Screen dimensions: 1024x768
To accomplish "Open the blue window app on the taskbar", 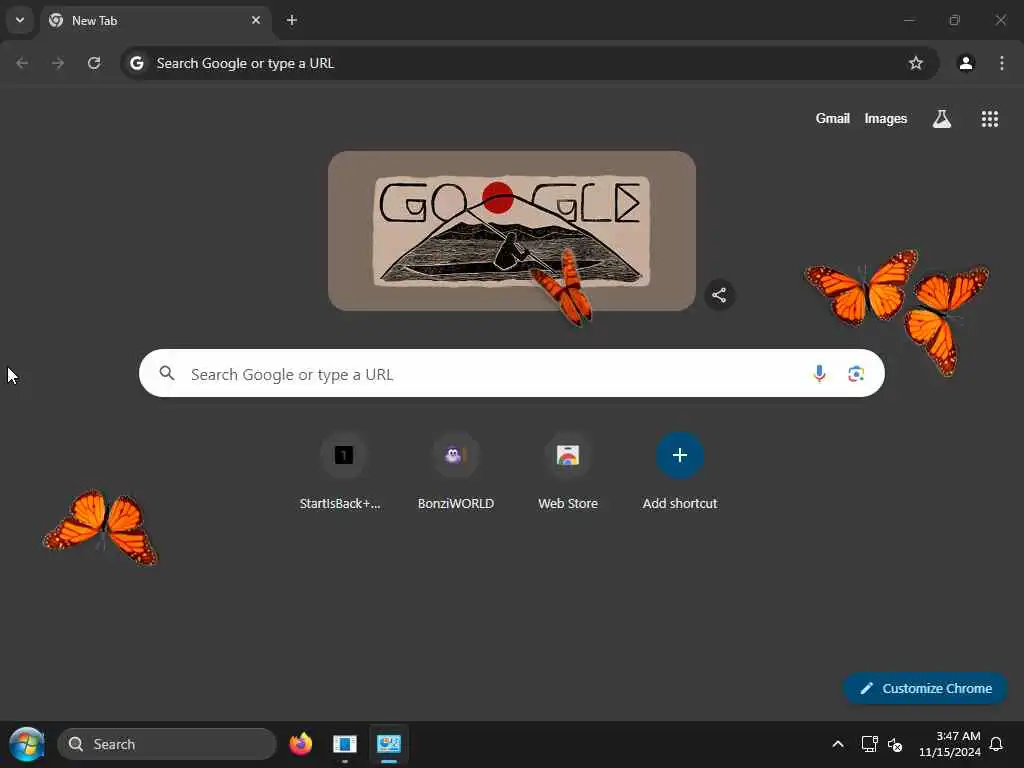I will click(x=345, y=744).
